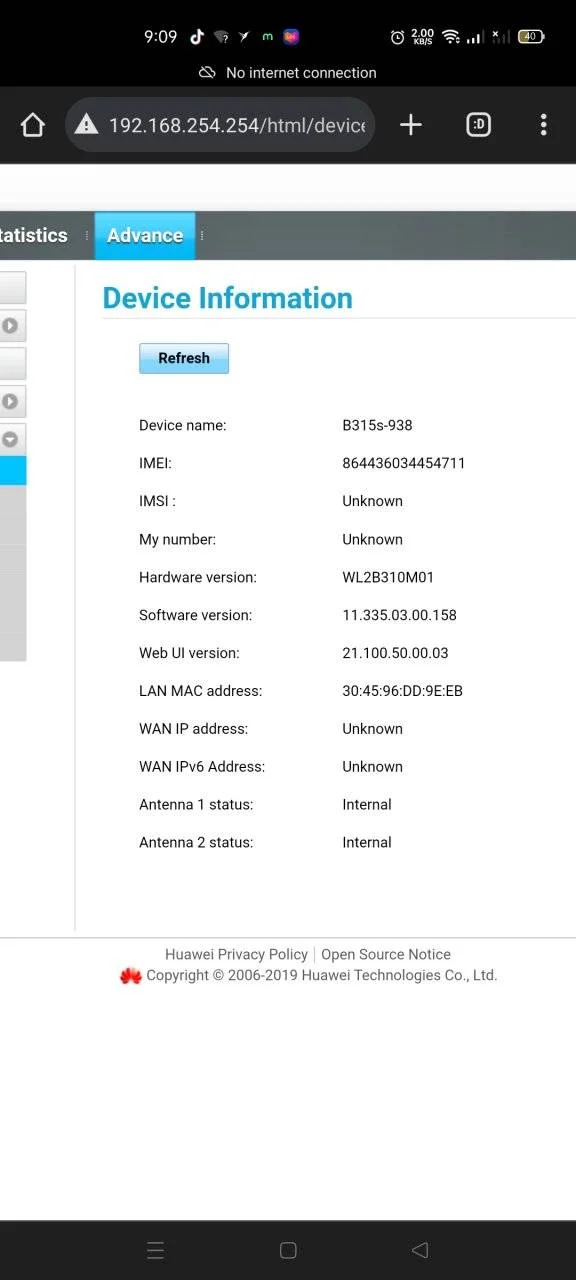This screenshot has width=576, height=1280.
Task: Tap the browser home icon
Action: coord(33,125)
